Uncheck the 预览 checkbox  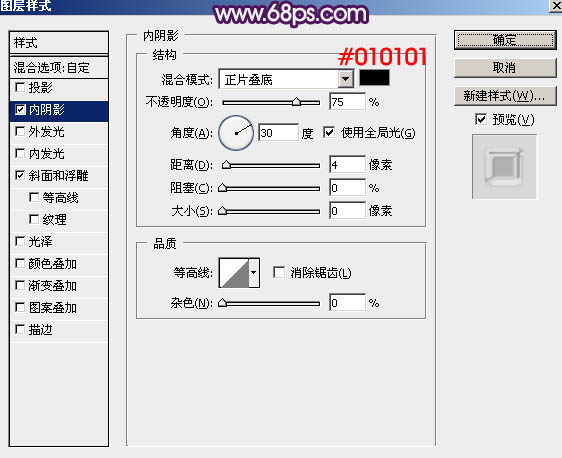(481, 119)
